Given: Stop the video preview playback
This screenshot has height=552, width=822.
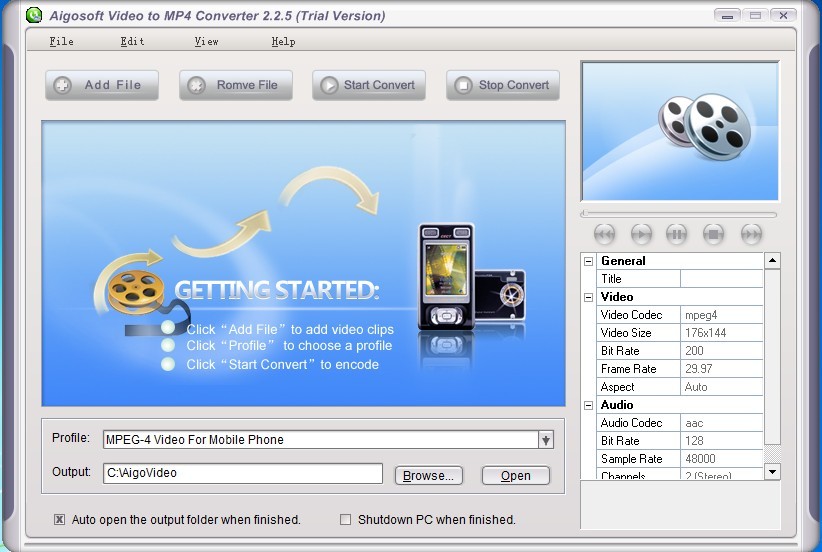Looking at the screenshot, I should [x=713, y=234].
